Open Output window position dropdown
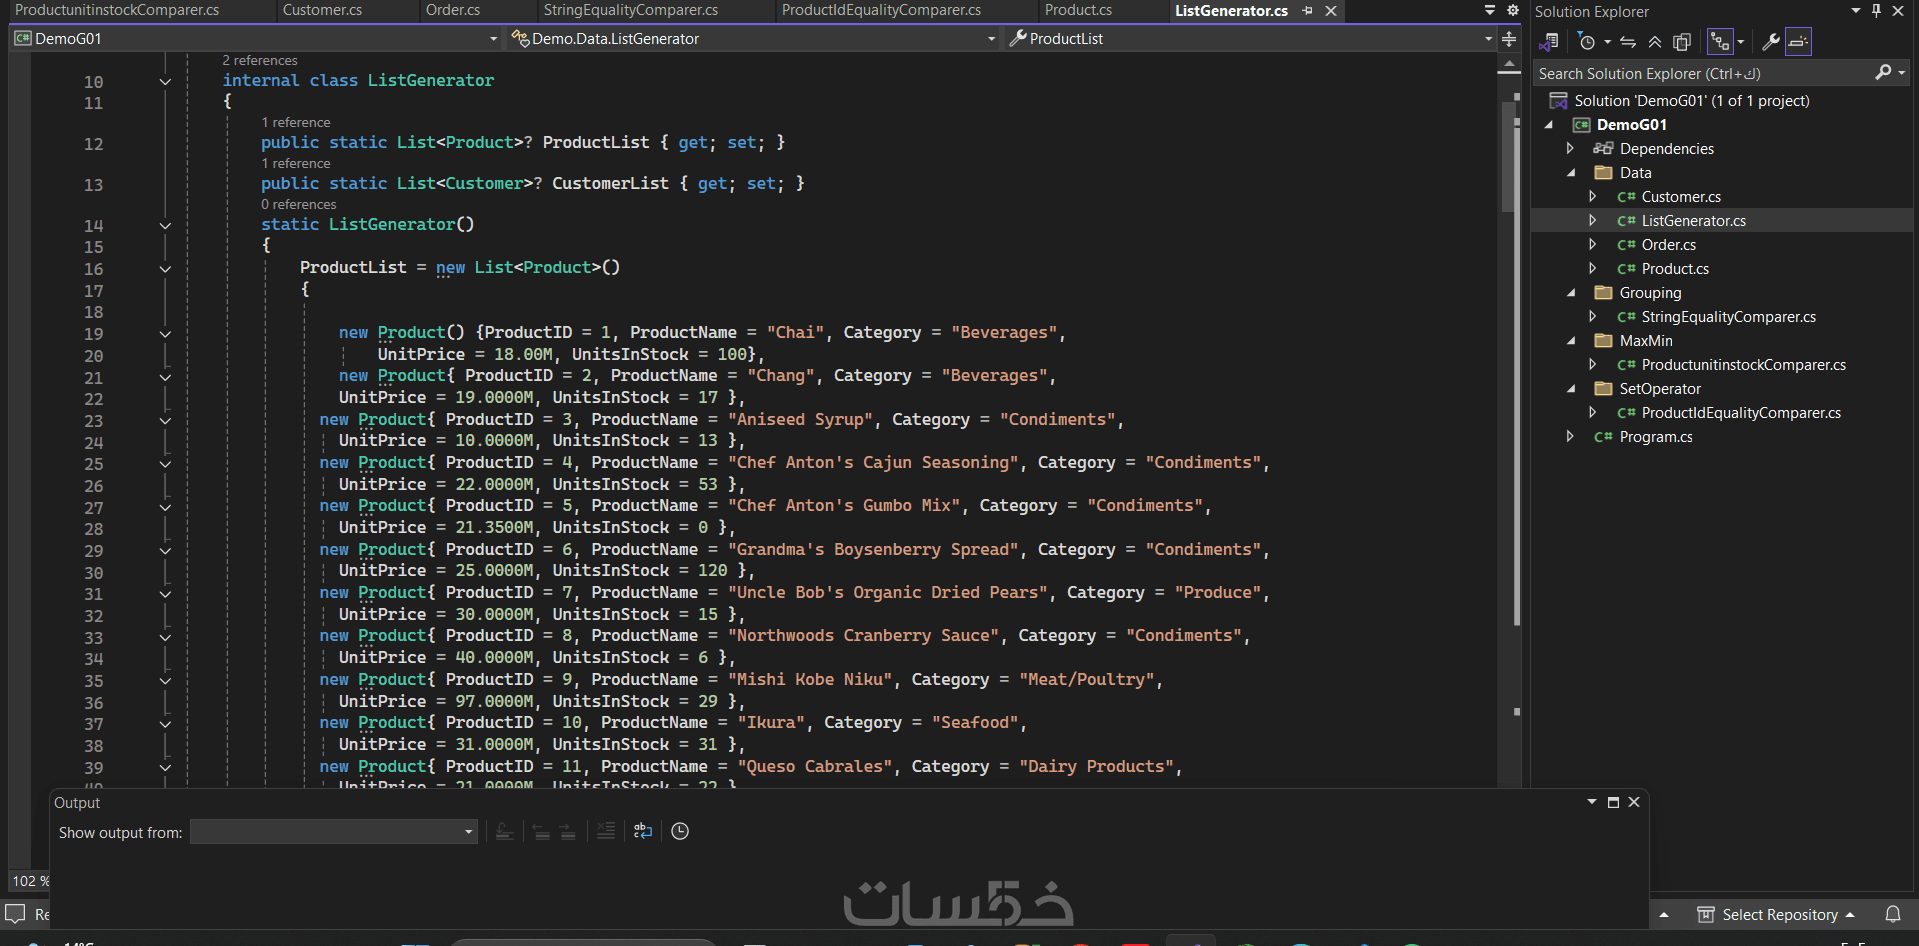This screenshot has height=946, width=1919. click(x=1592, y=802)
